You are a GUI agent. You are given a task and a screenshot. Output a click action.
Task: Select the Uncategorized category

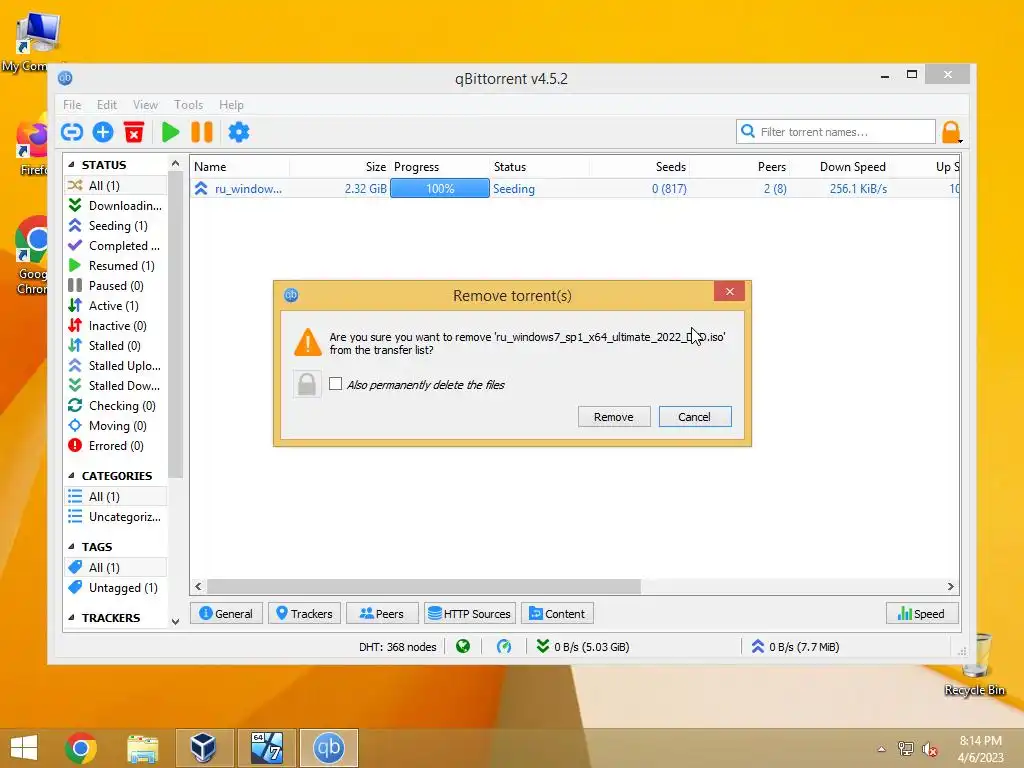[116, 517]
